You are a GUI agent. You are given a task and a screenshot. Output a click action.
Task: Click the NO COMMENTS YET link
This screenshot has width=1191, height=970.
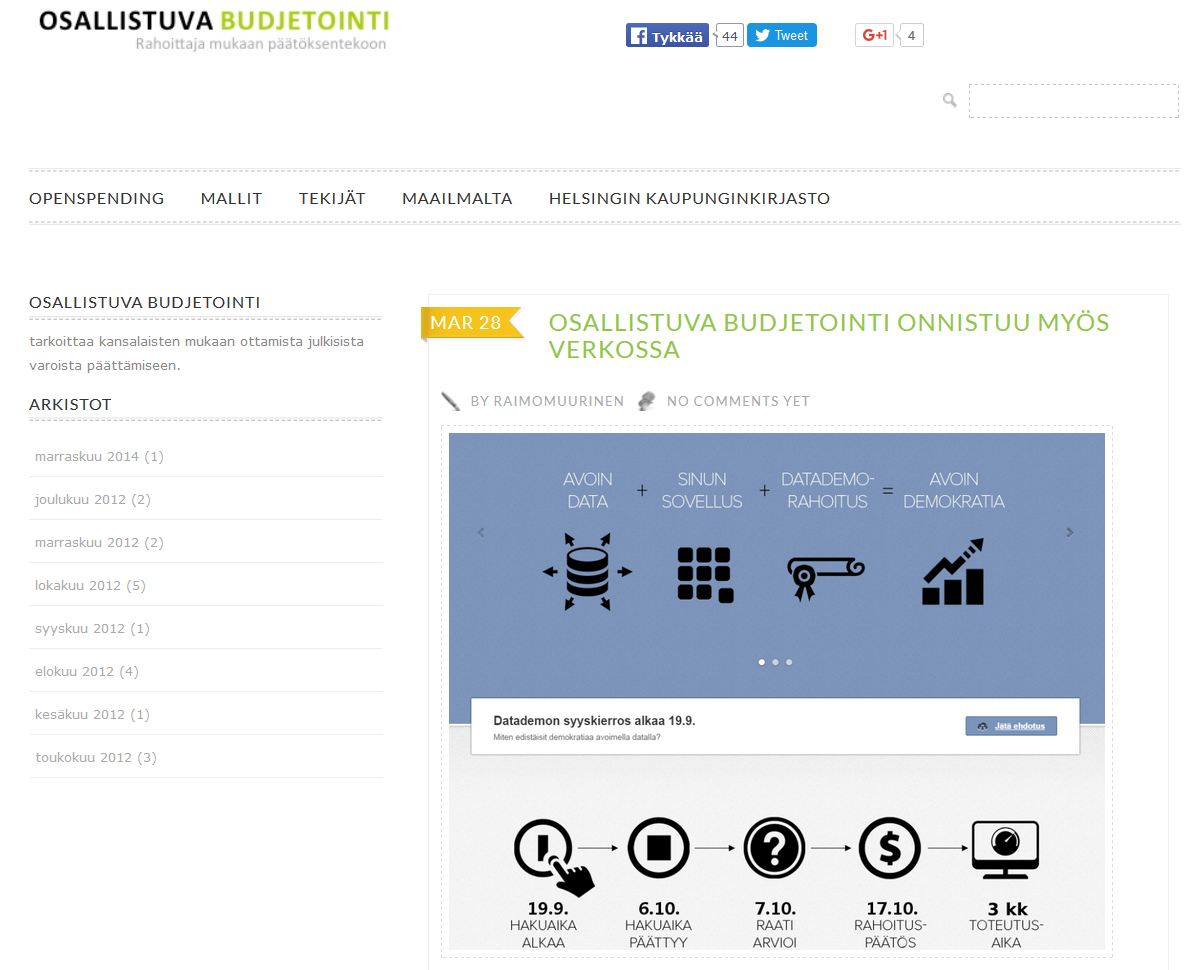pos(738,401)
